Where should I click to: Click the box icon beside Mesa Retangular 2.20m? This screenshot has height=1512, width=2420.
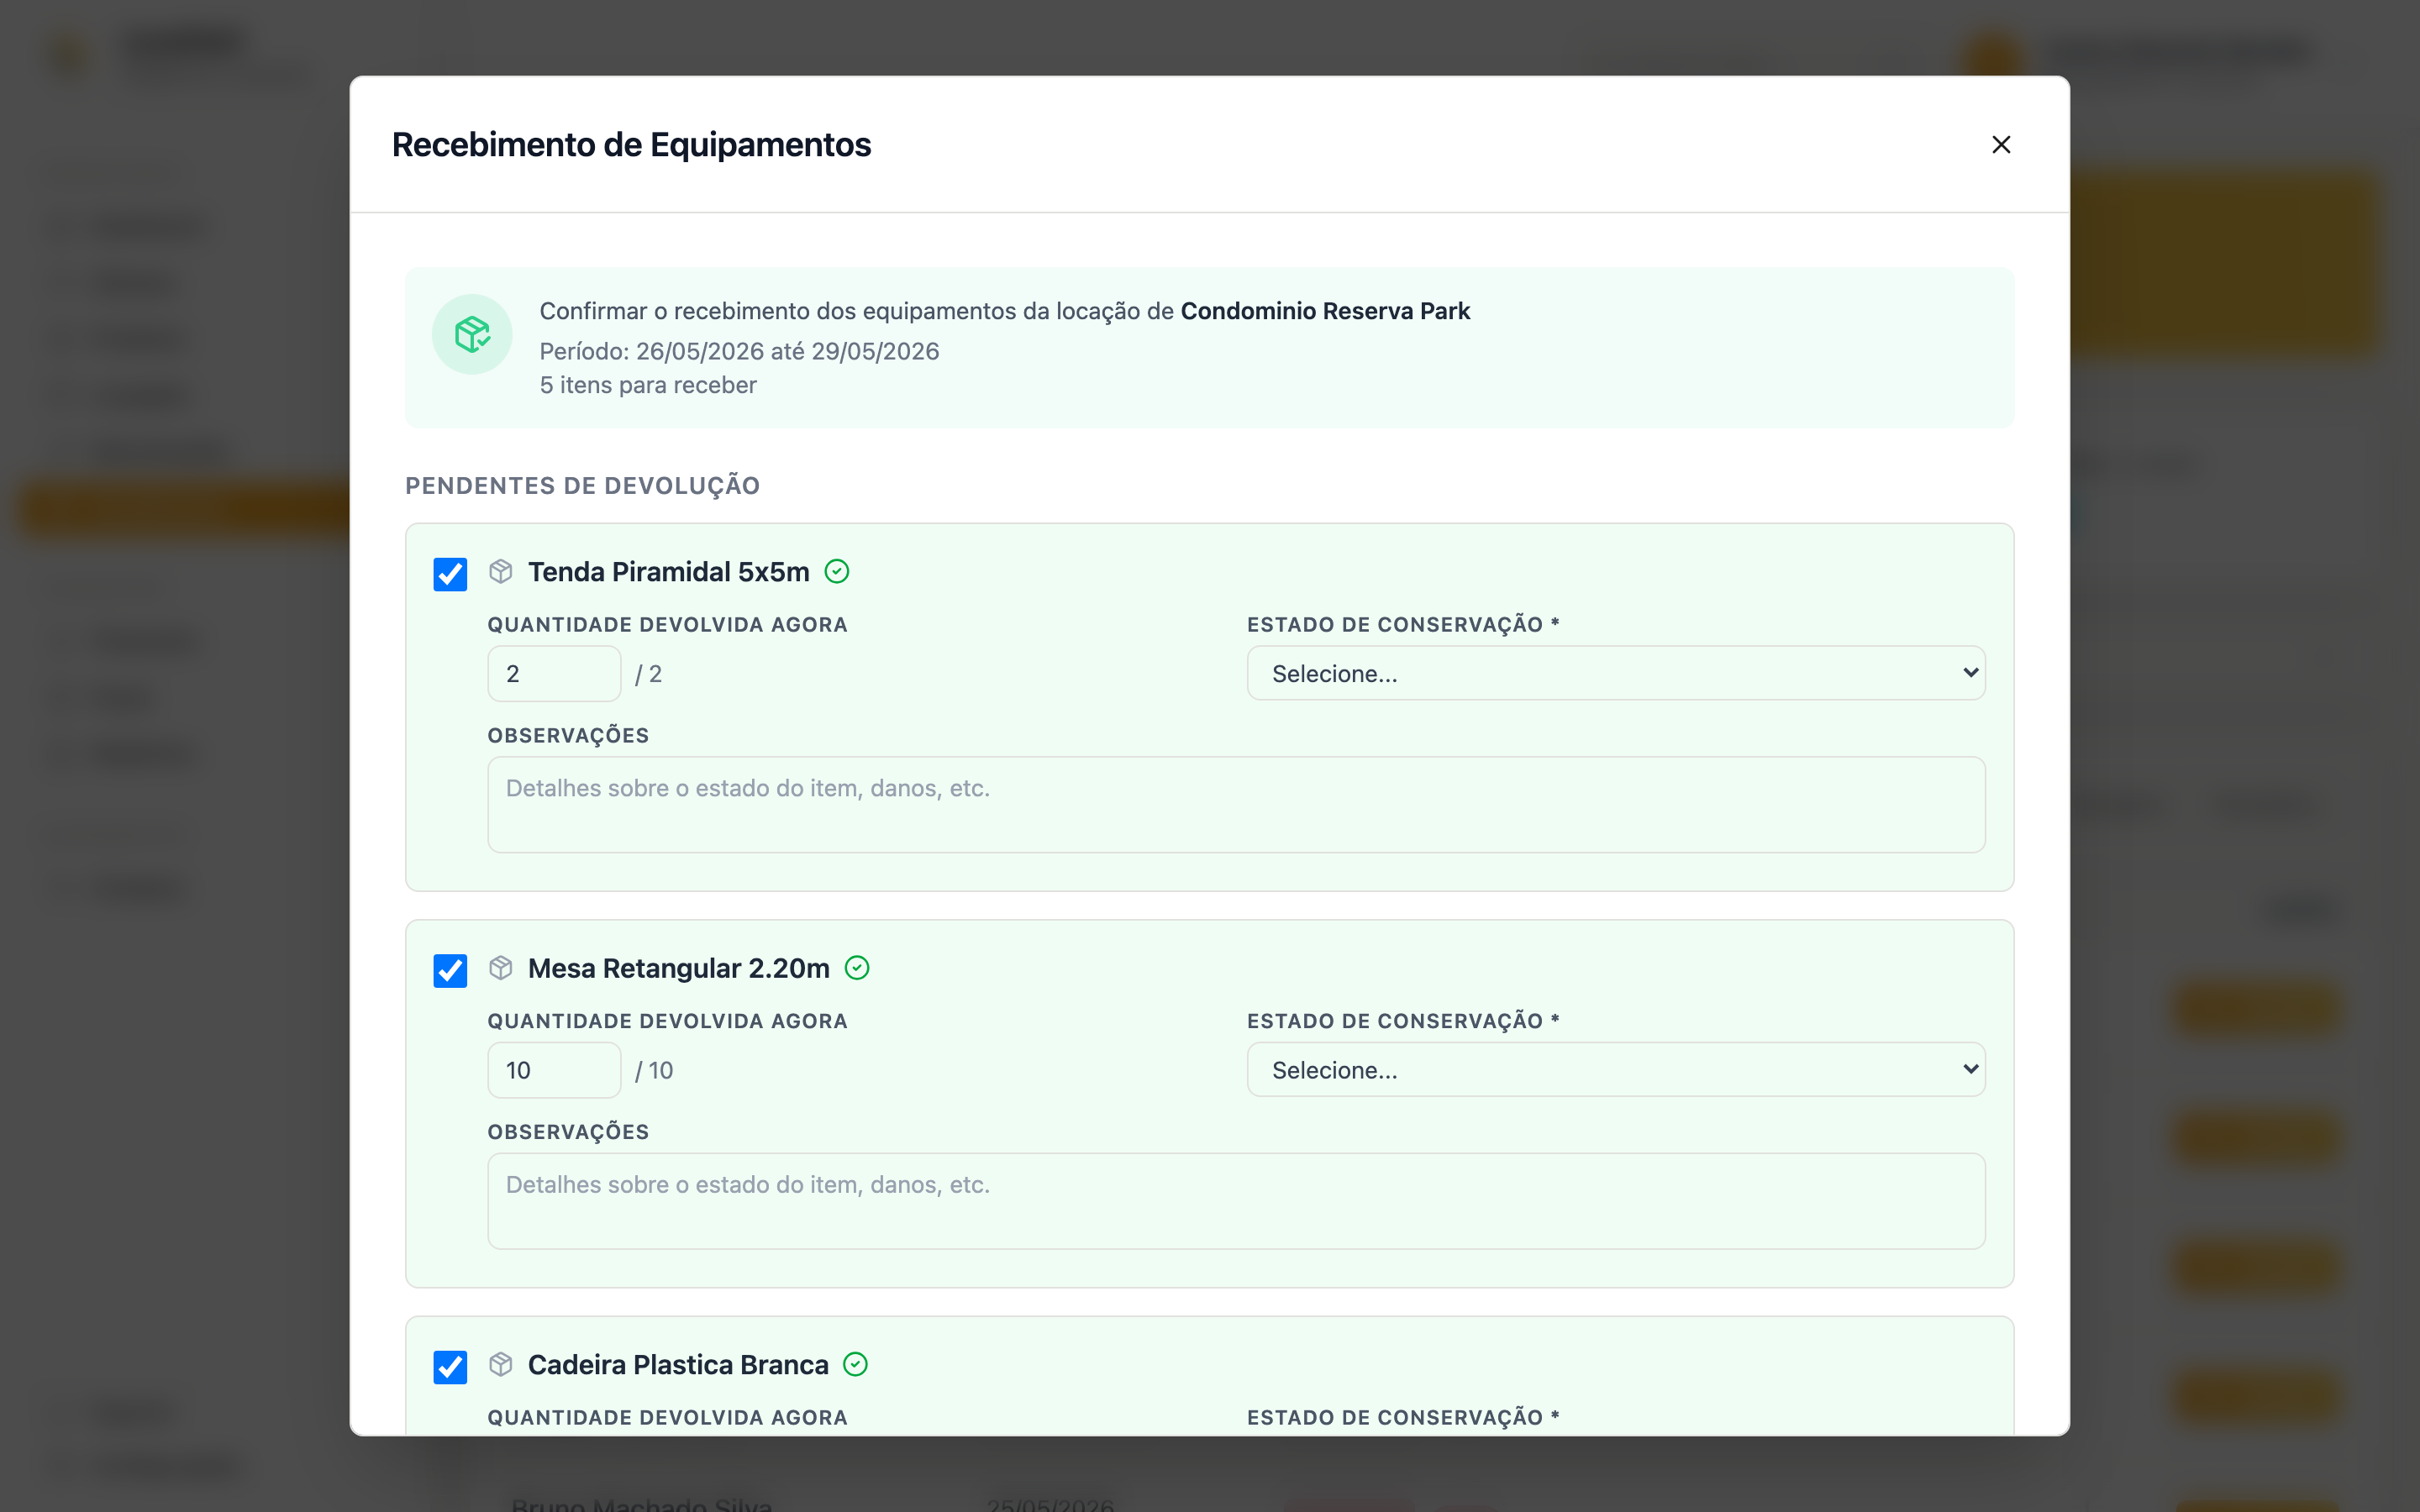(x=501, y=968)
